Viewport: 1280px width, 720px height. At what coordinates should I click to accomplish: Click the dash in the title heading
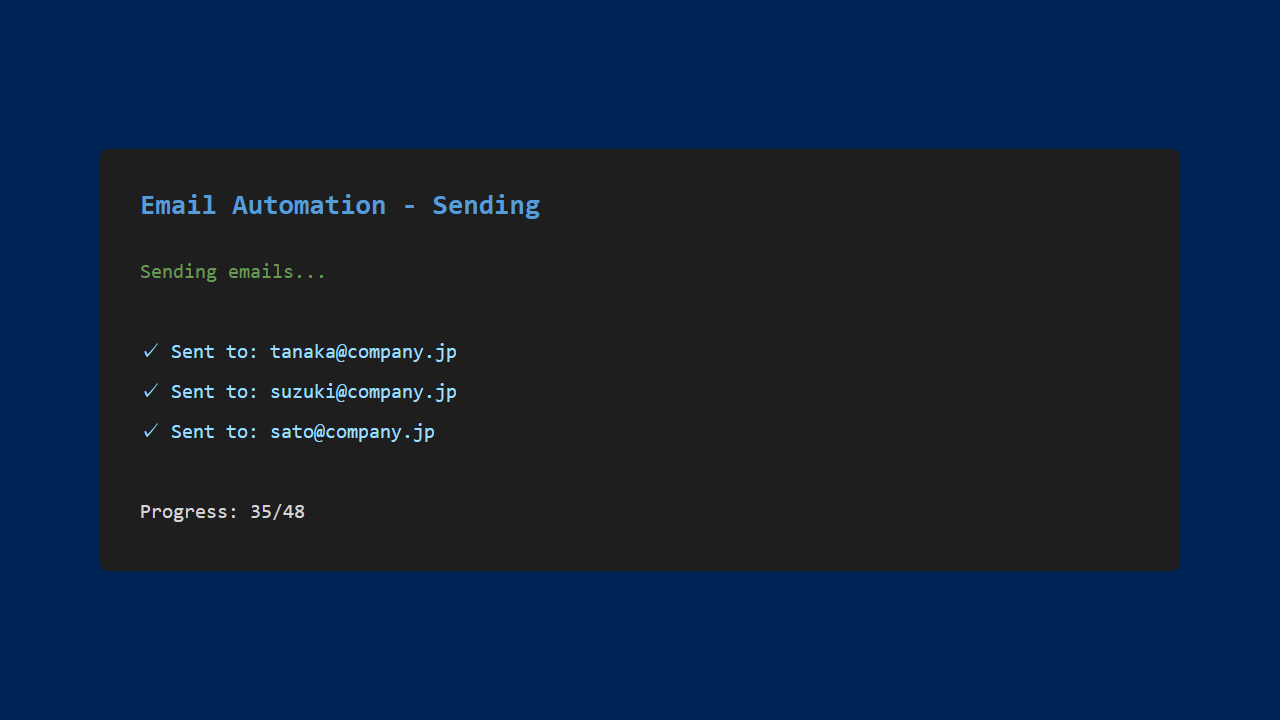click(x=409, y=206)
